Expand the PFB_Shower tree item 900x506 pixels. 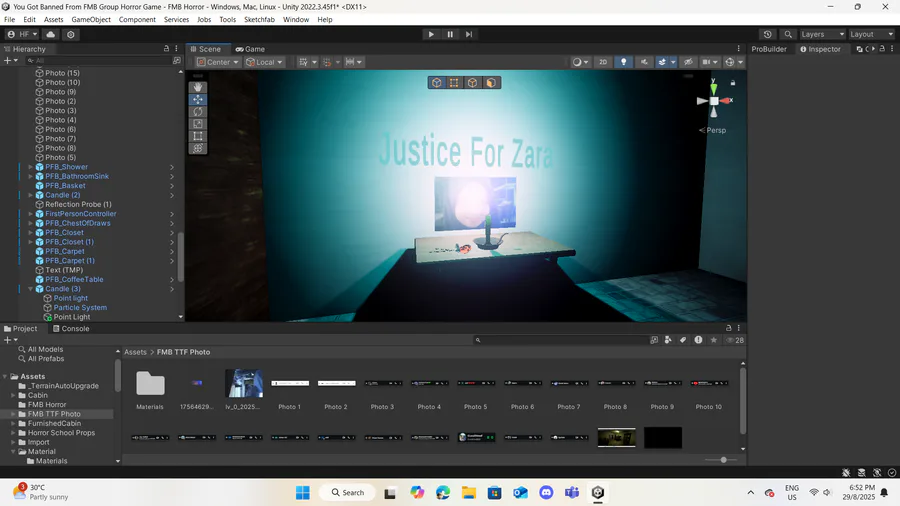coord(30,167)
